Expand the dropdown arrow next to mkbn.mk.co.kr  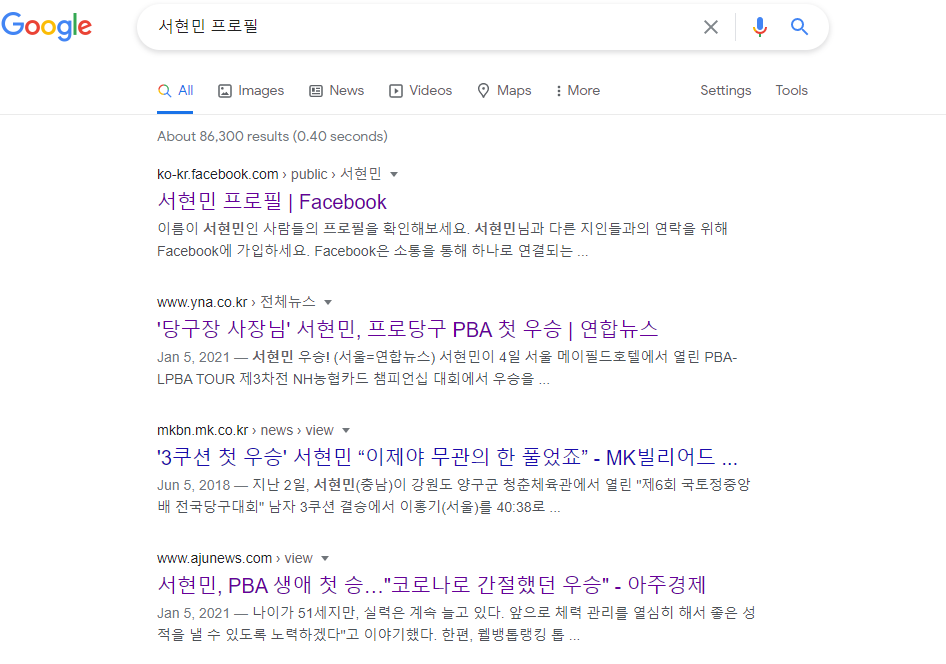(x=346, y=431)
